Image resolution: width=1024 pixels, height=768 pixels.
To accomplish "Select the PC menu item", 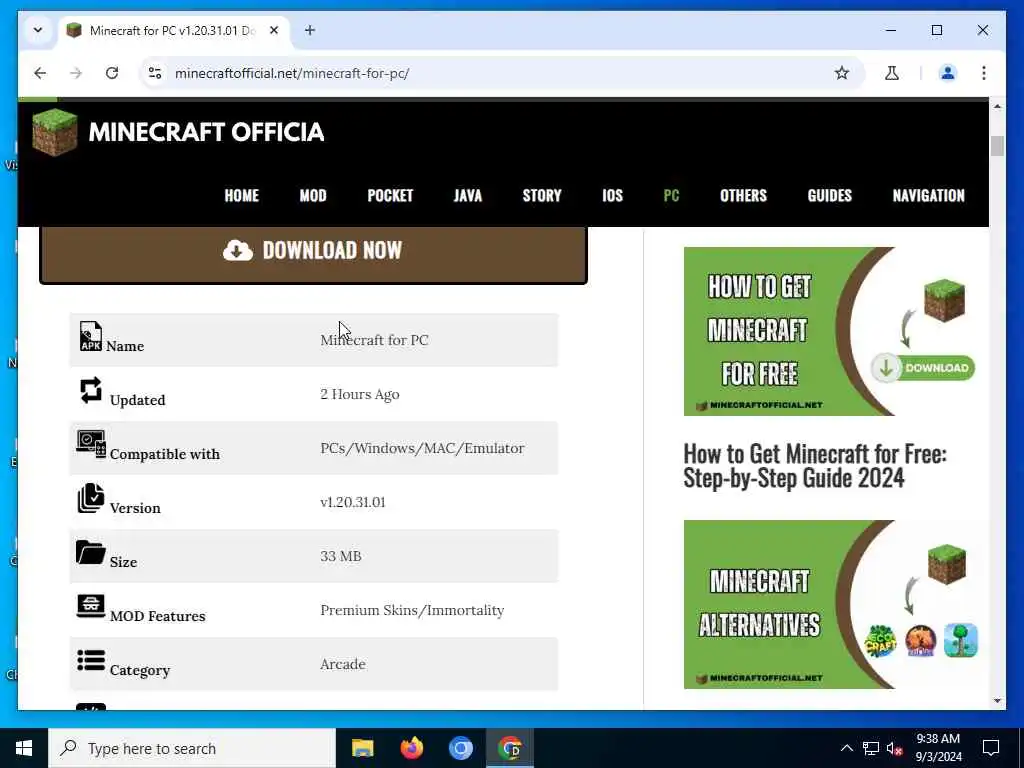I will (671, 195).
